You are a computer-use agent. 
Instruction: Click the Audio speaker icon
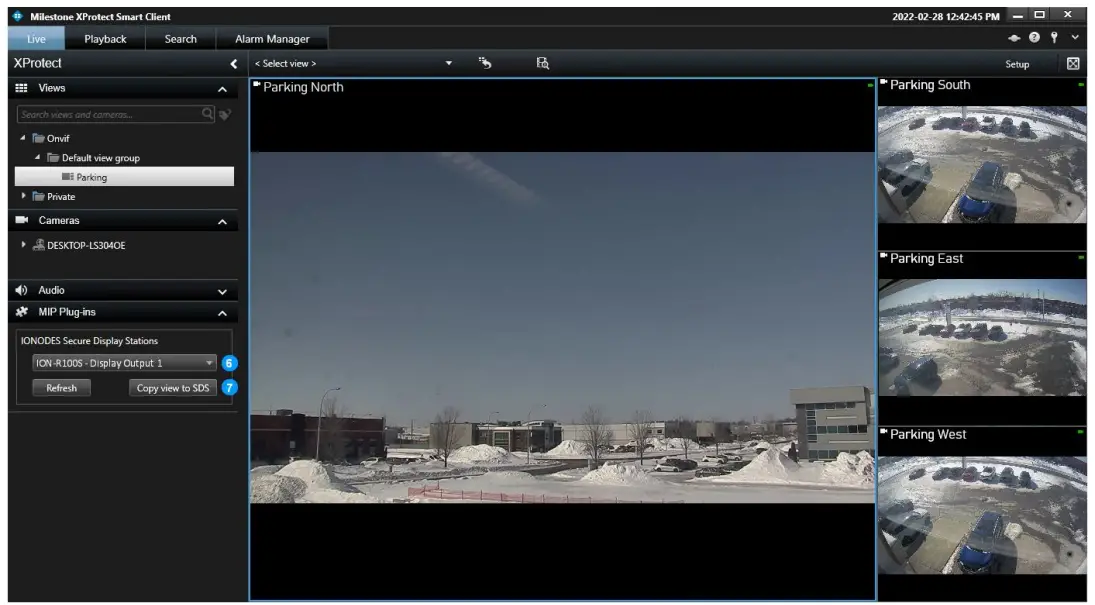tap(22, 290)
